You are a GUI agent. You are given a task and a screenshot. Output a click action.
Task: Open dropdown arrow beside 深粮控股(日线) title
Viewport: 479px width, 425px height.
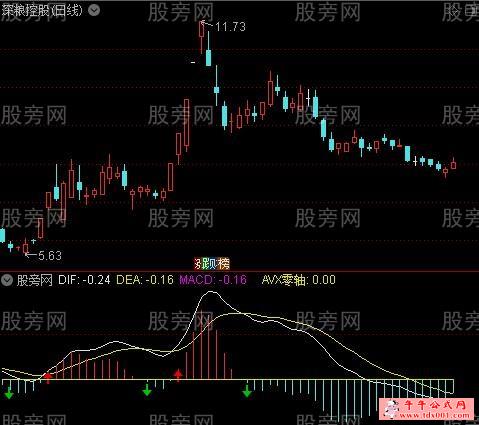pyautogui.click(x=94, y=10)
